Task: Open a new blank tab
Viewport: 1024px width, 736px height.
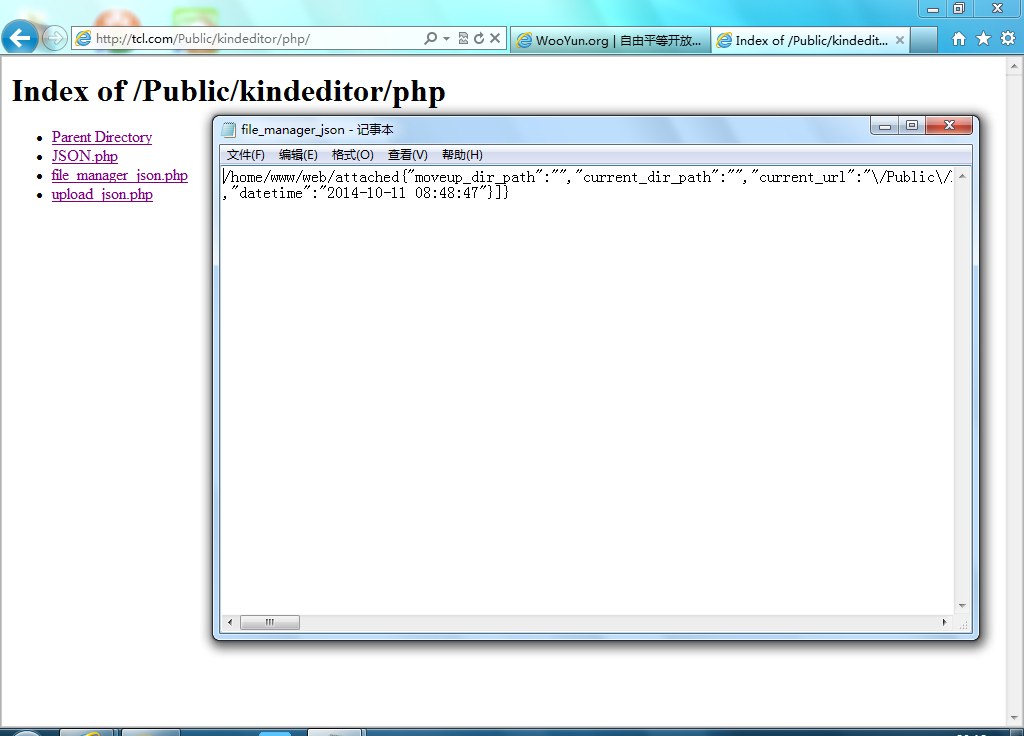Action: [x=923, y=40]
